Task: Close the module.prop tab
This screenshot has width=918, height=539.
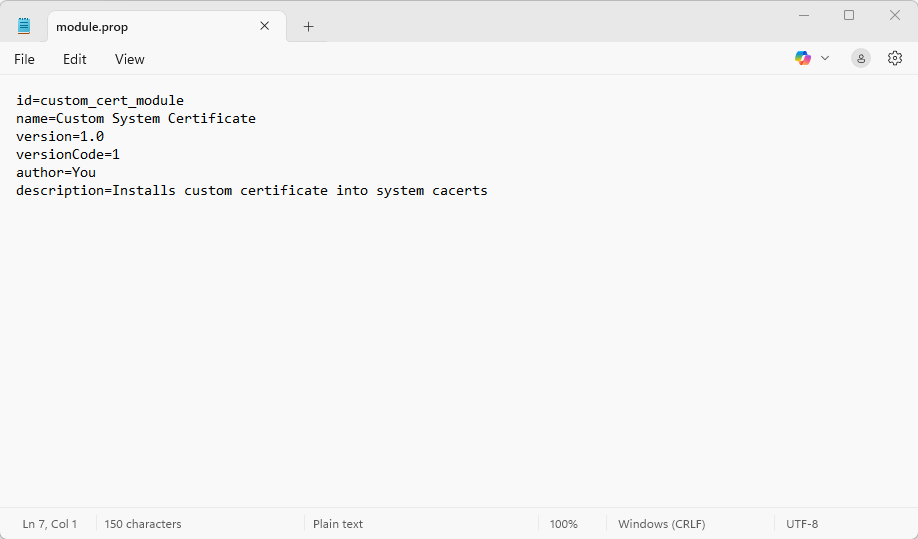Action: coord(265,26)
